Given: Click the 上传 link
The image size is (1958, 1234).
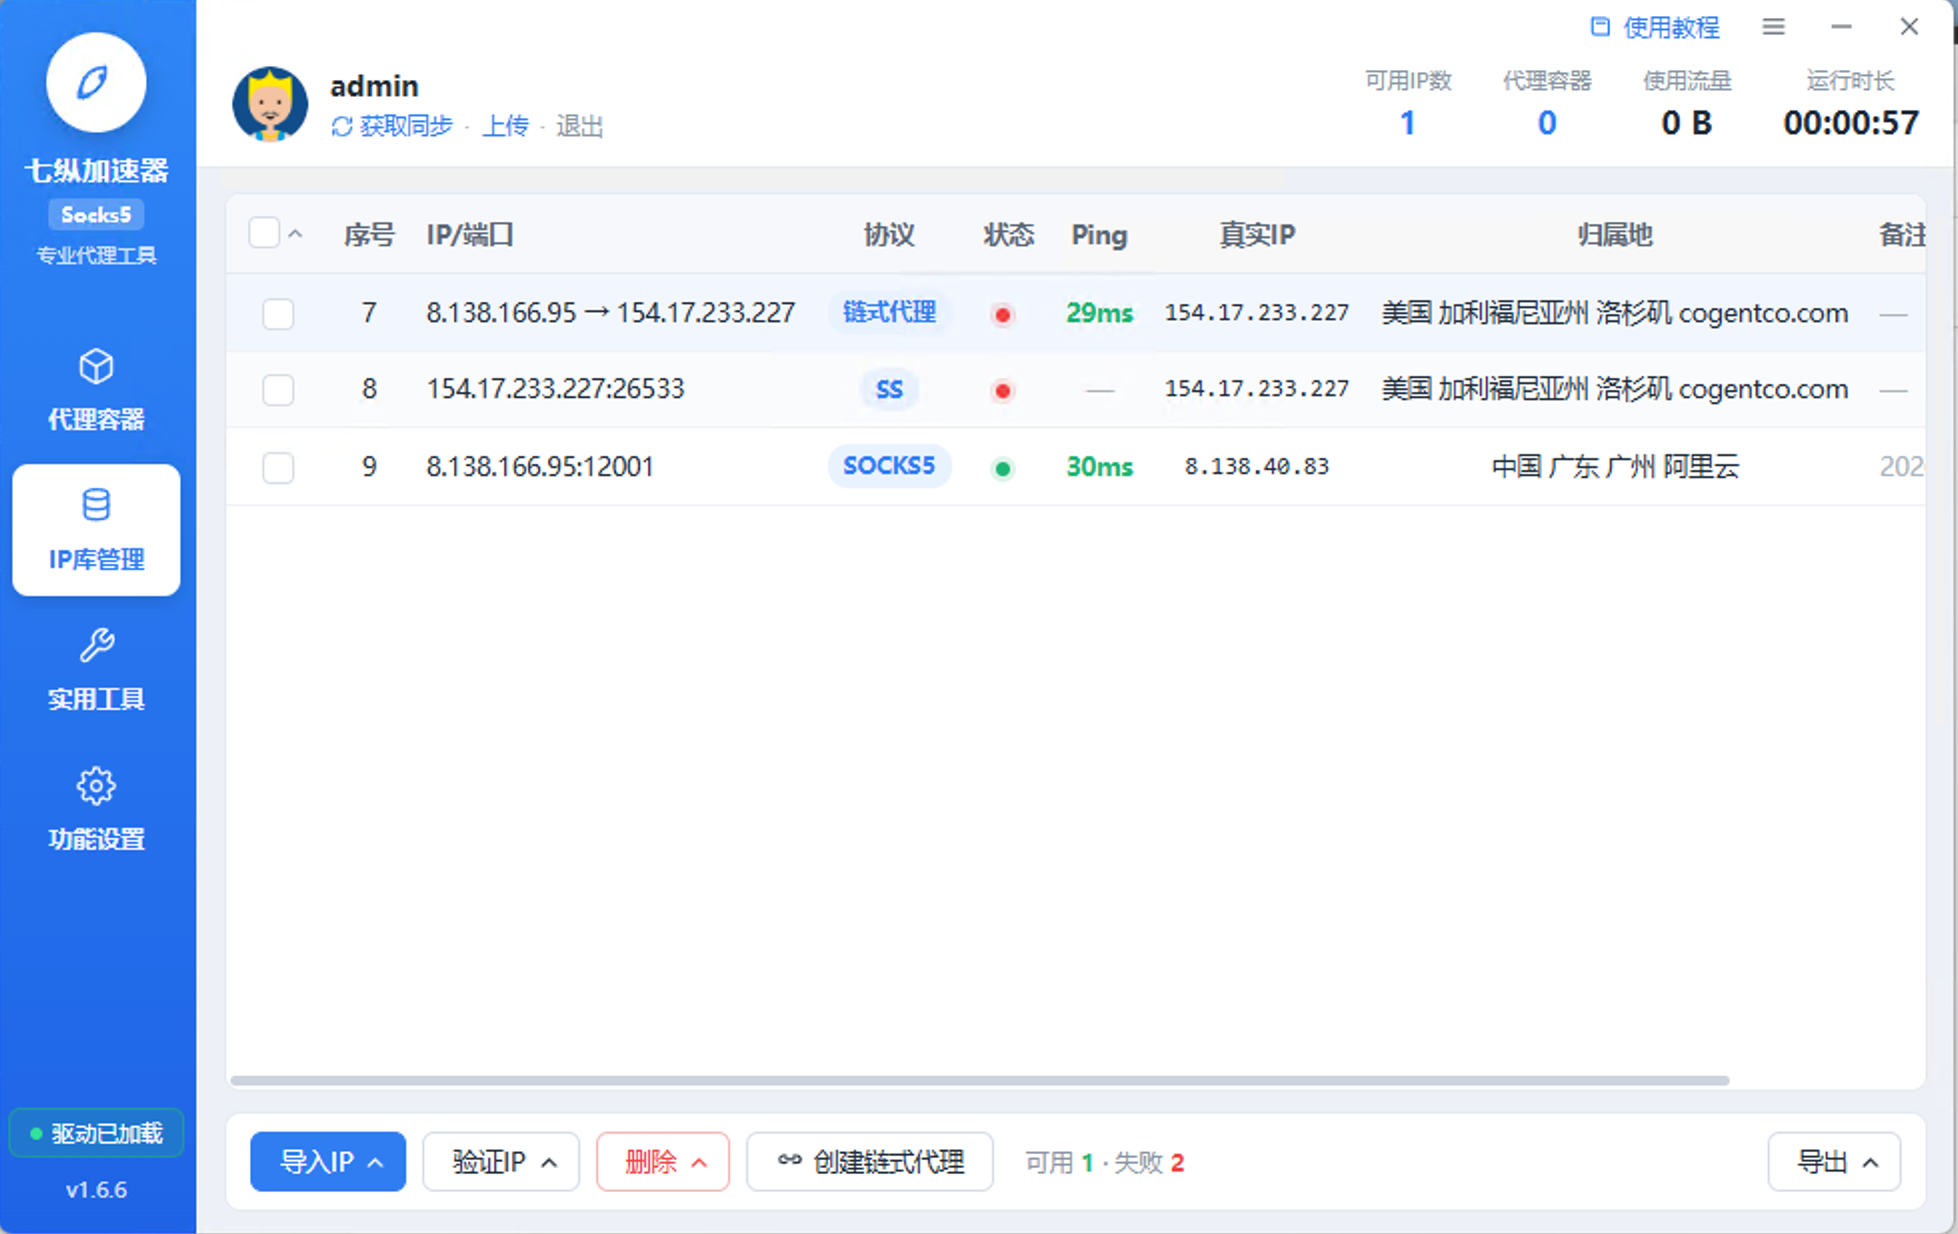Looking at the screenshot, I should (x=506, y=126).
